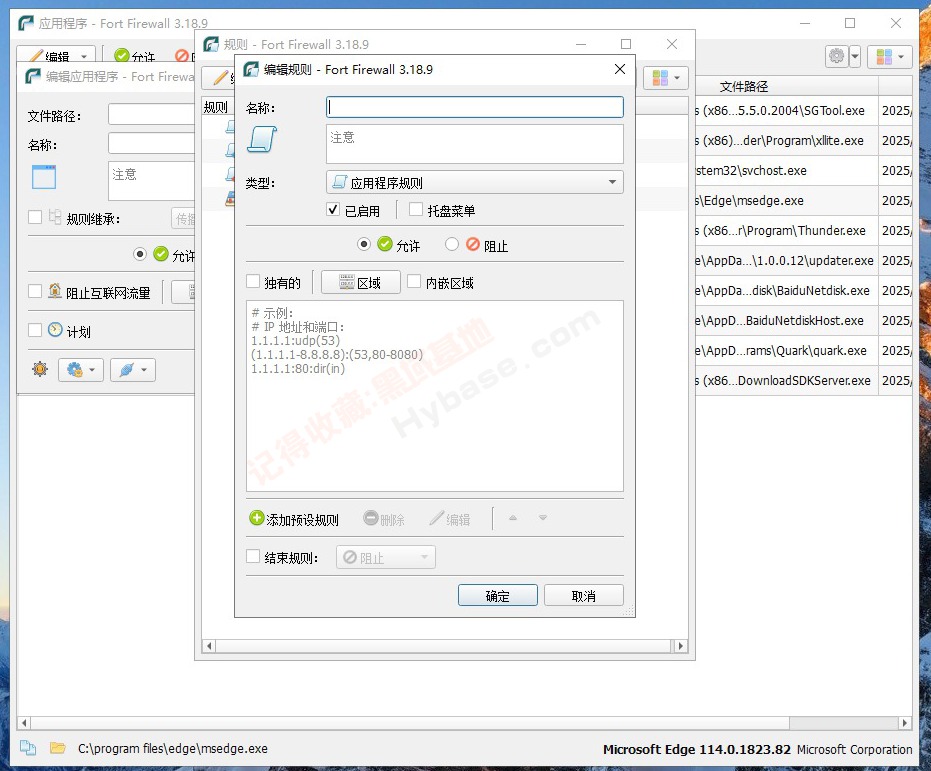Expand the 编辑 dropdown arrow in Applications toolbar
The width and height of the screenshot is (931, 771).
(x=84, y=56)
